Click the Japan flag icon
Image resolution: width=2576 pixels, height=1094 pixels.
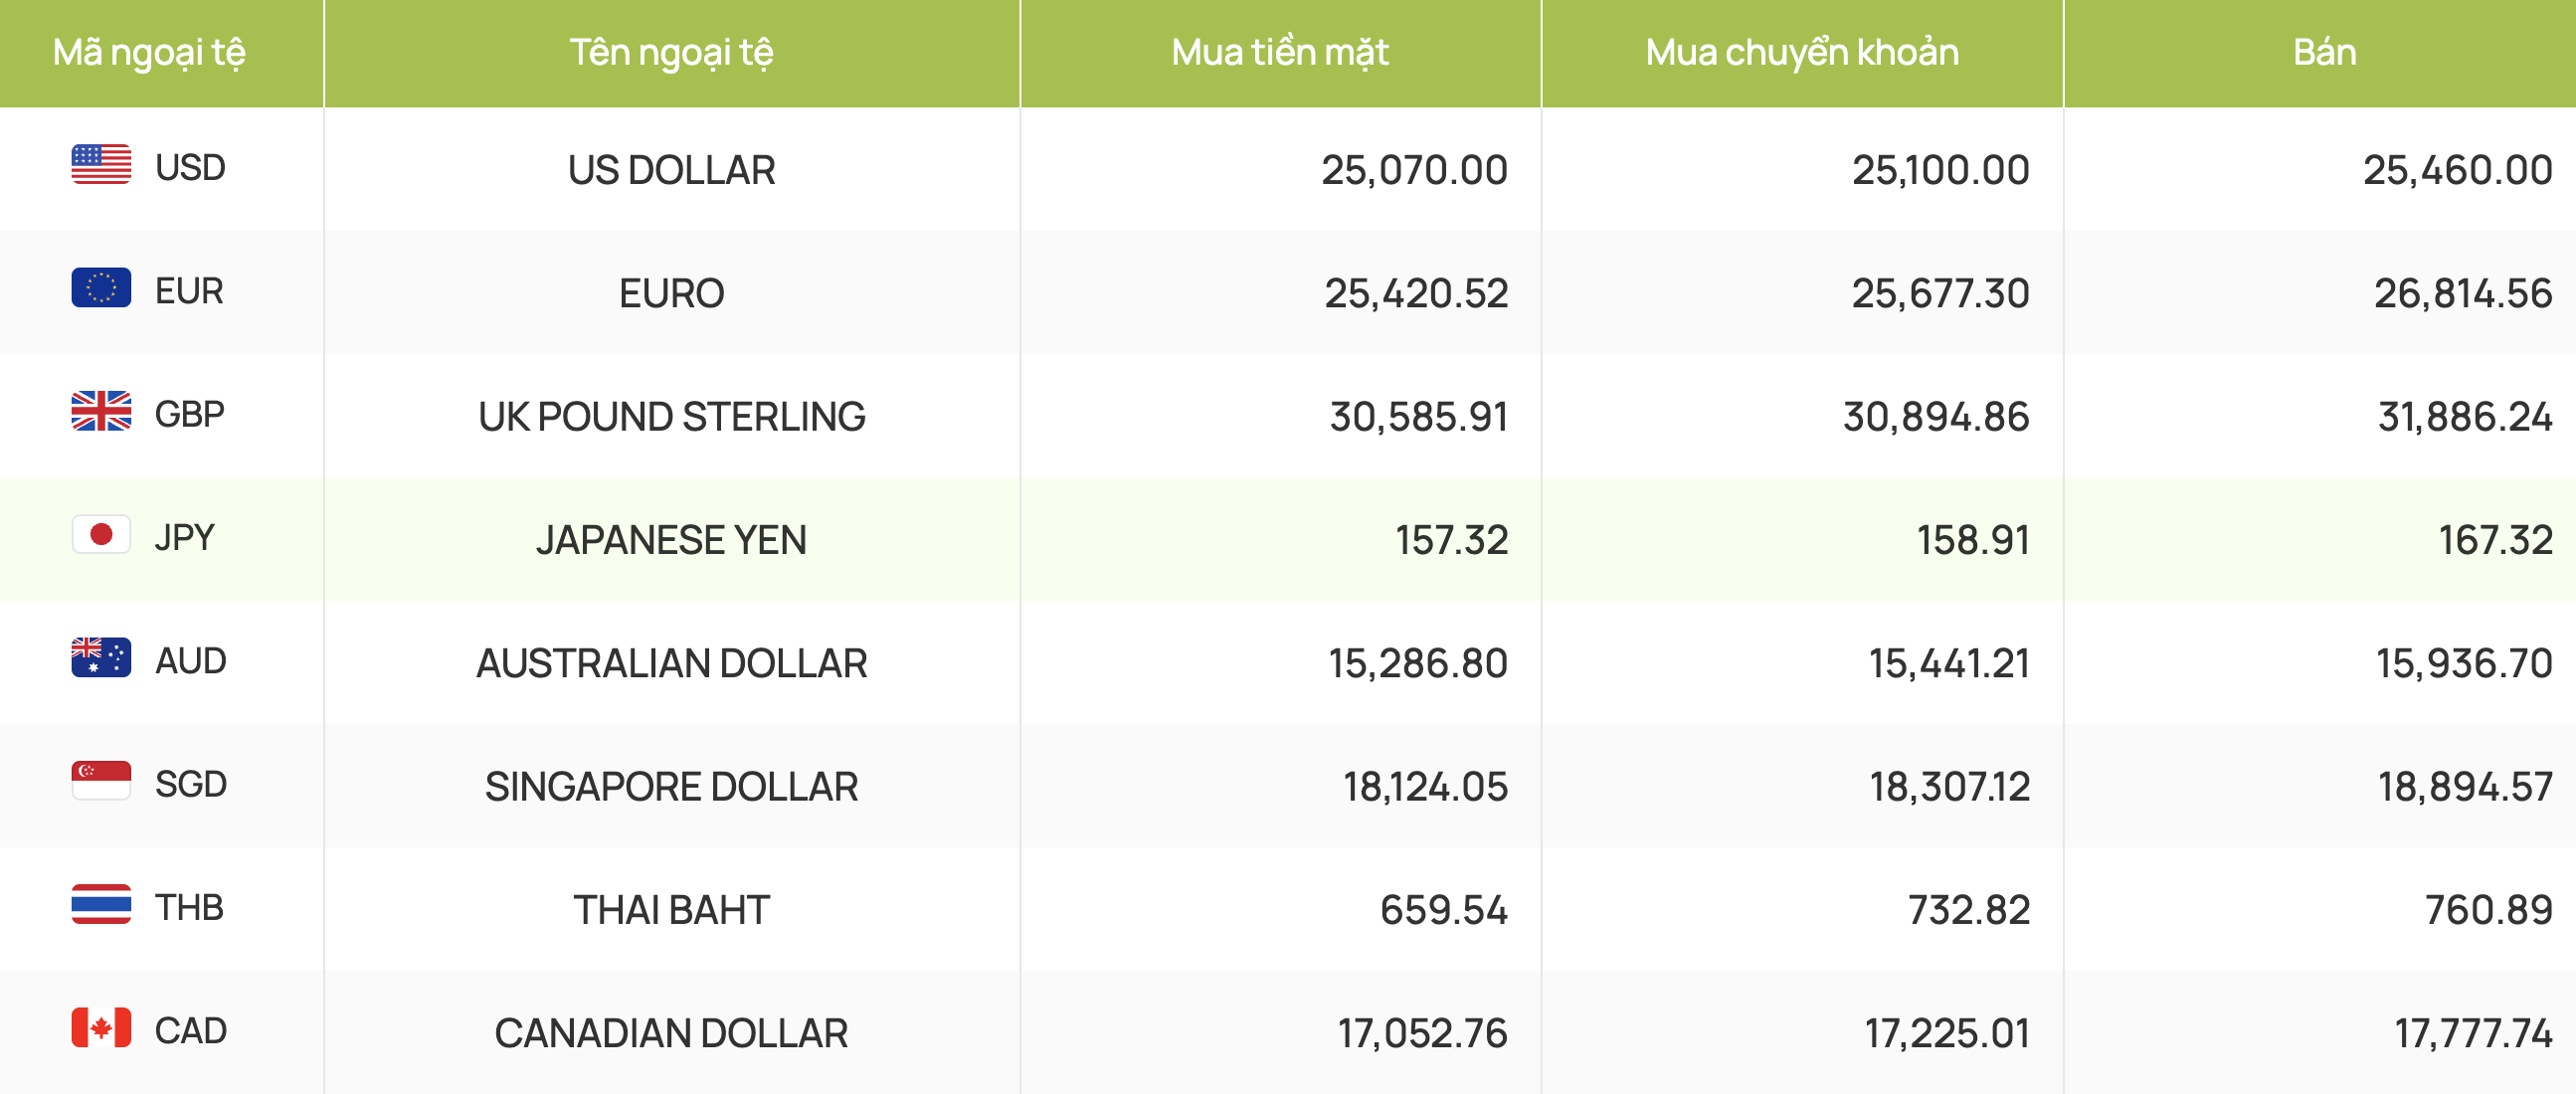101,535
